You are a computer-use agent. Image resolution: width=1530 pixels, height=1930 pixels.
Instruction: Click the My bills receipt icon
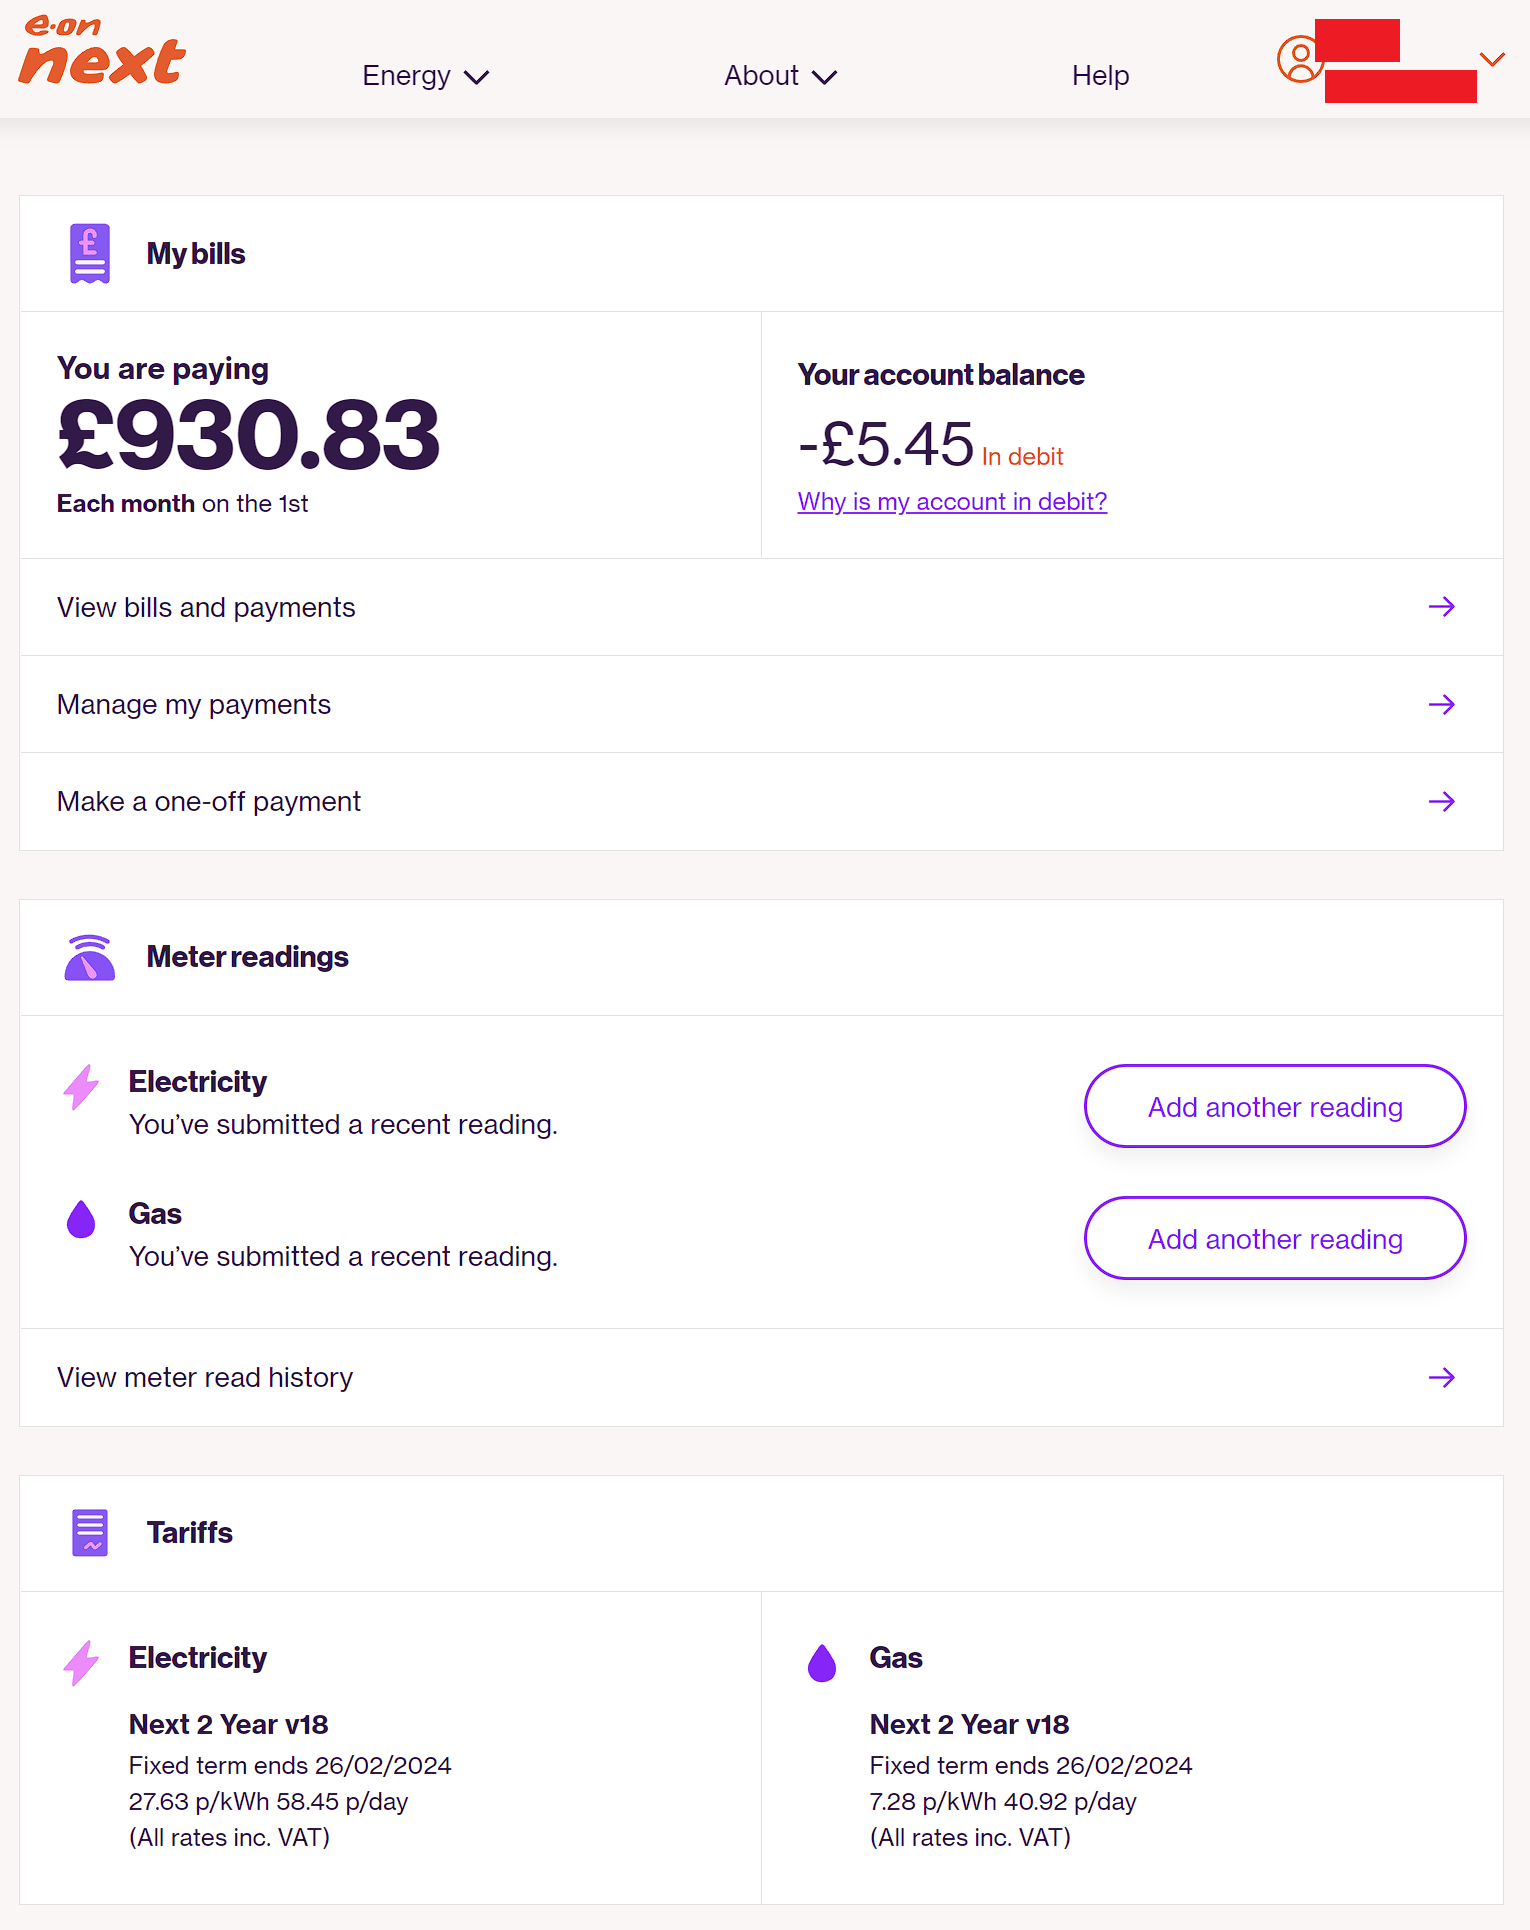(x=89, y=254)
